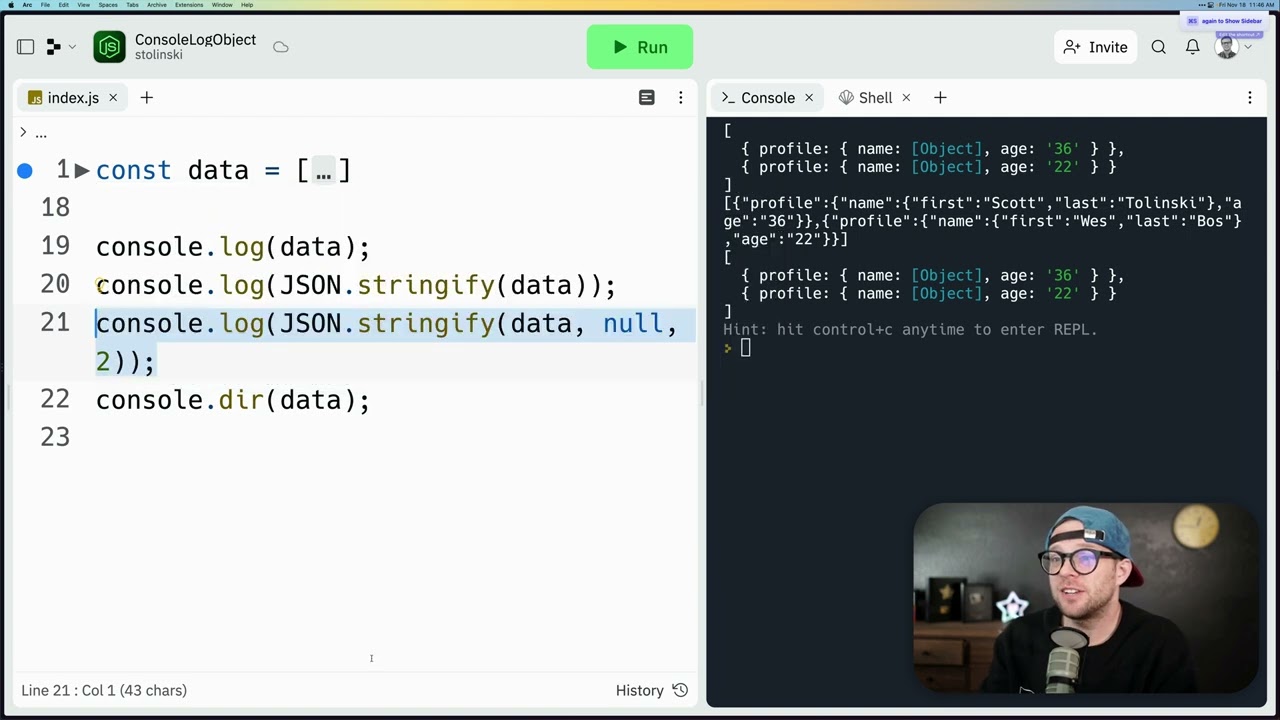Open the Spaces menu
Image resolution: width=1280 pixels, height=720 pixels.
click(x=107, y=5)
